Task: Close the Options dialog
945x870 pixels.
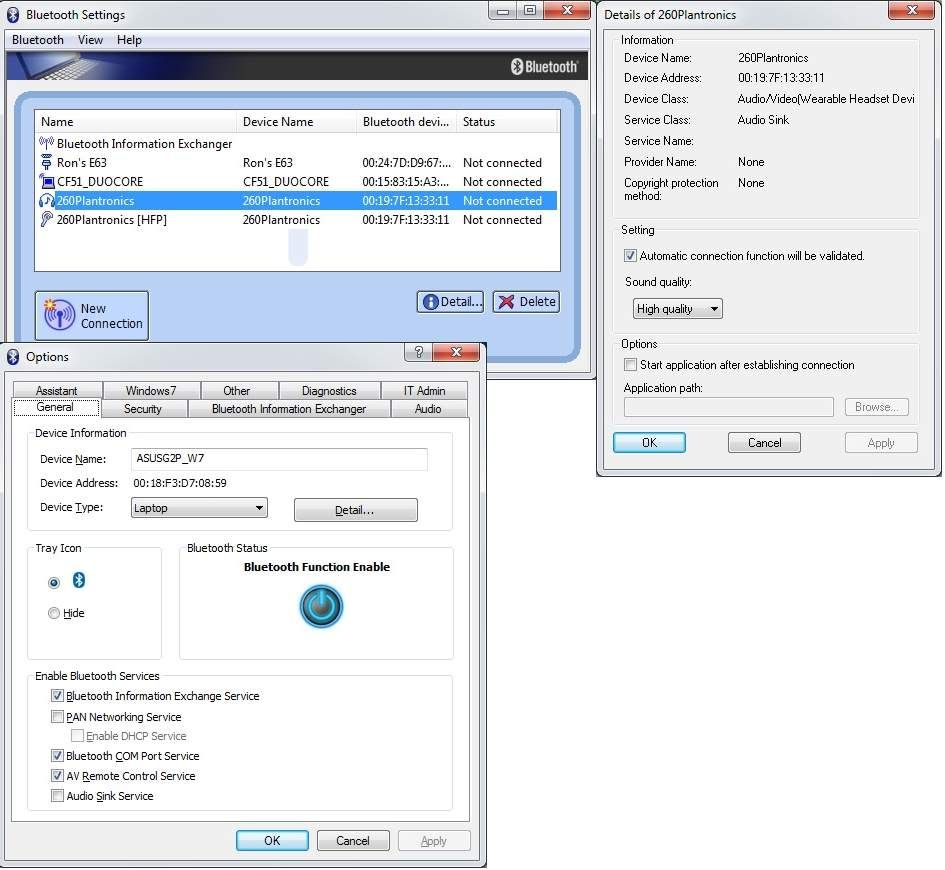Action: [x=456, y=352]
